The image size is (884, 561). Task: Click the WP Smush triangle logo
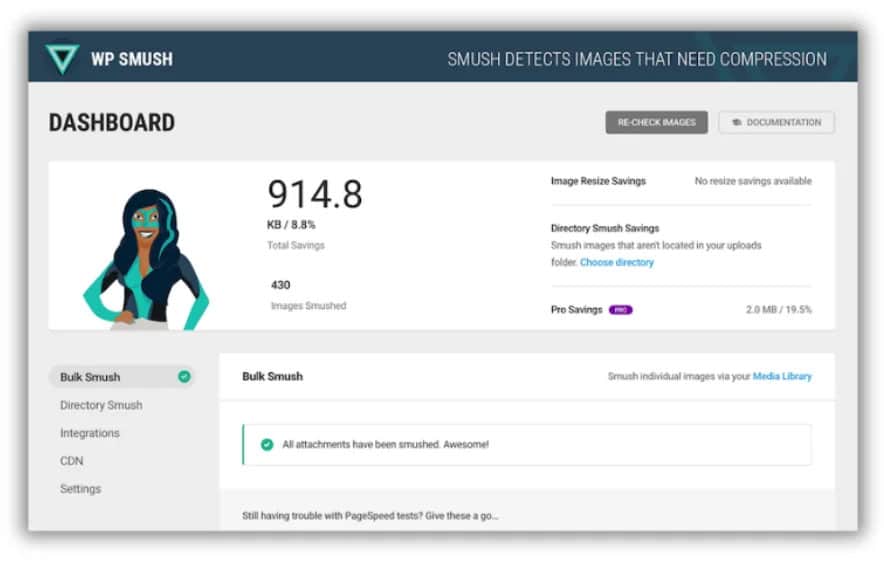pyautogui.click(x=62, y=59)
